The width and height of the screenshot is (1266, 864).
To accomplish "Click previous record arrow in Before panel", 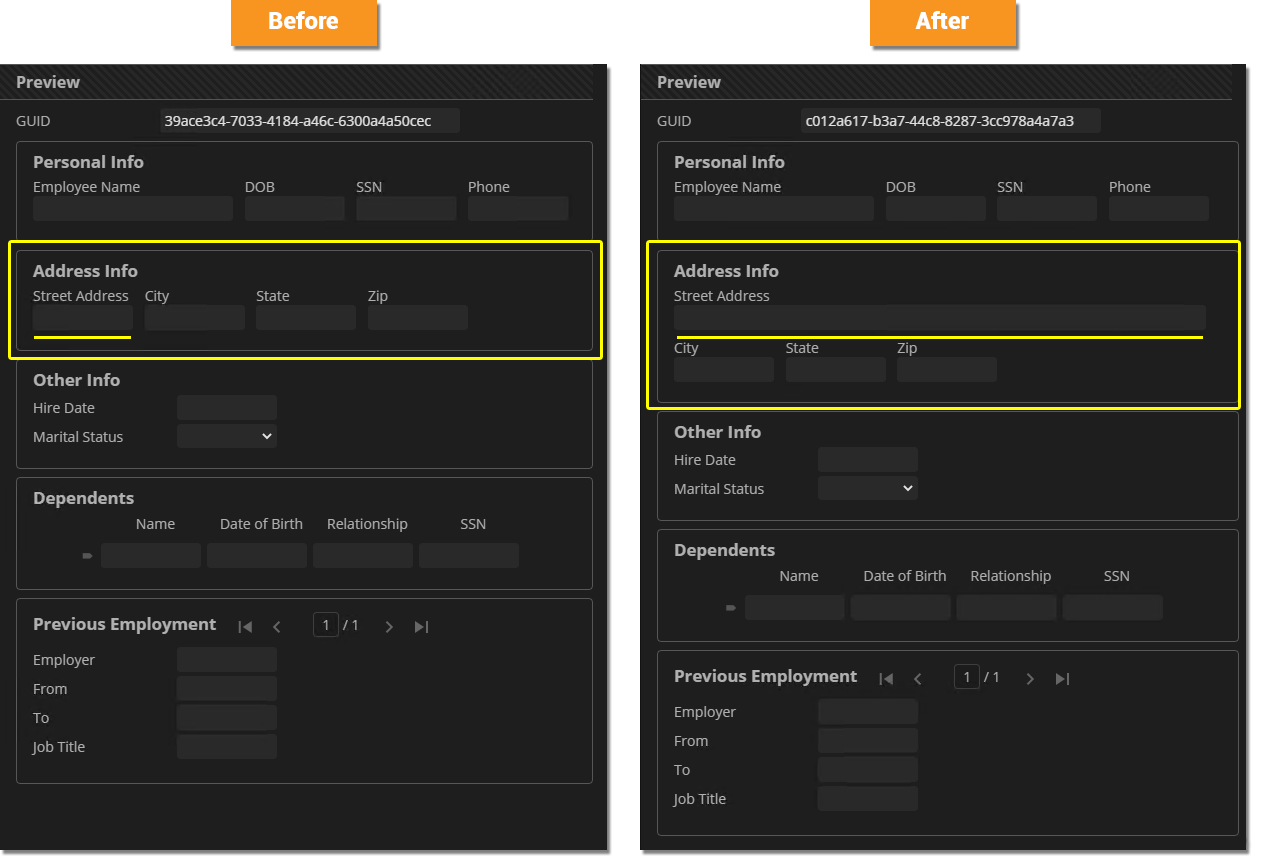I will (277, 627).
